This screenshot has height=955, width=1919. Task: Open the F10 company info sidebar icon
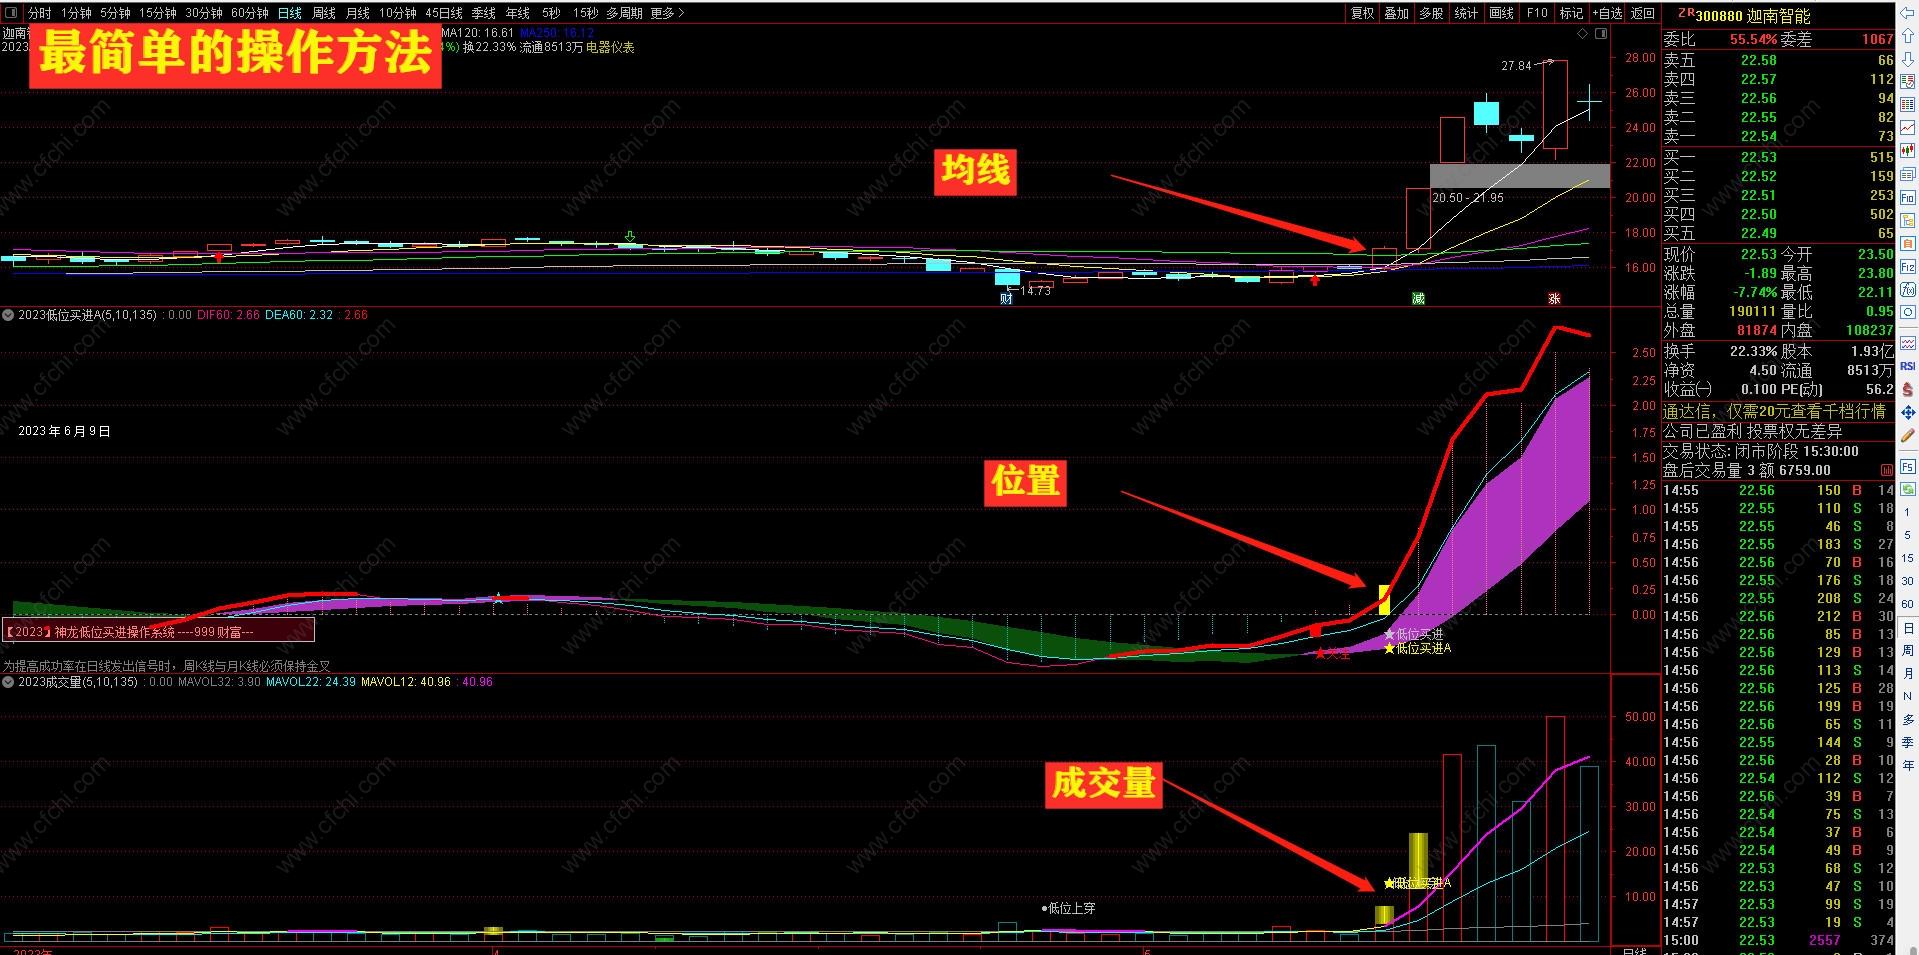click(x=1908, y=197)
